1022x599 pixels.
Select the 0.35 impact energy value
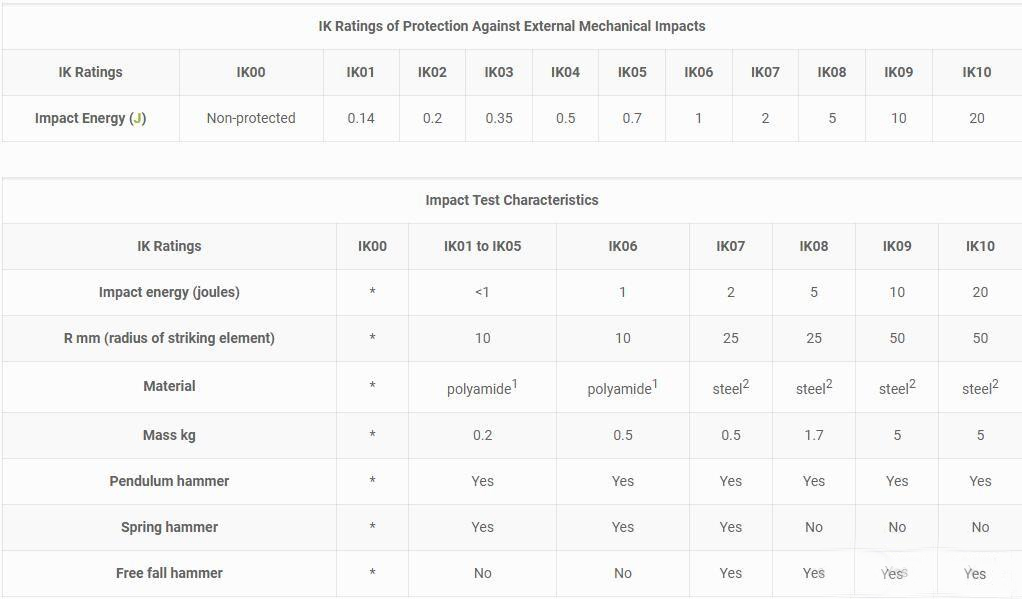tap(499, 118)
